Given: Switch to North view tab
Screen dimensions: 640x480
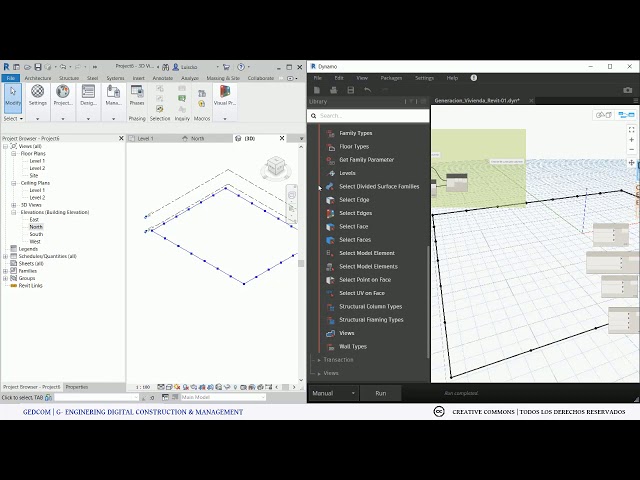Looking at the screenshot, I should pyautogui.click(x=198, y=139).
